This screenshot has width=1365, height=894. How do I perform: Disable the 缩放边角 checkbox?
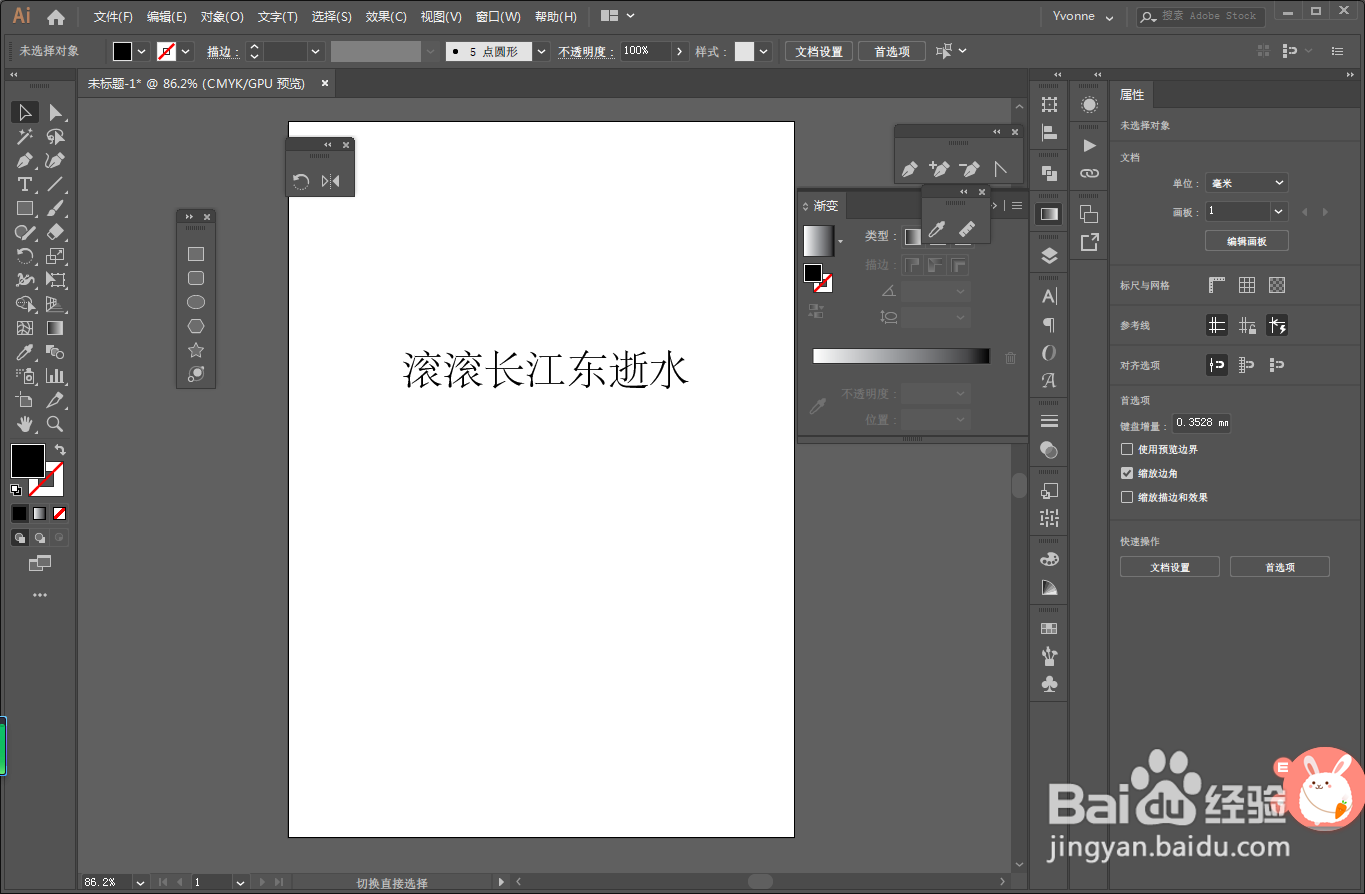tap(1125, 473)
